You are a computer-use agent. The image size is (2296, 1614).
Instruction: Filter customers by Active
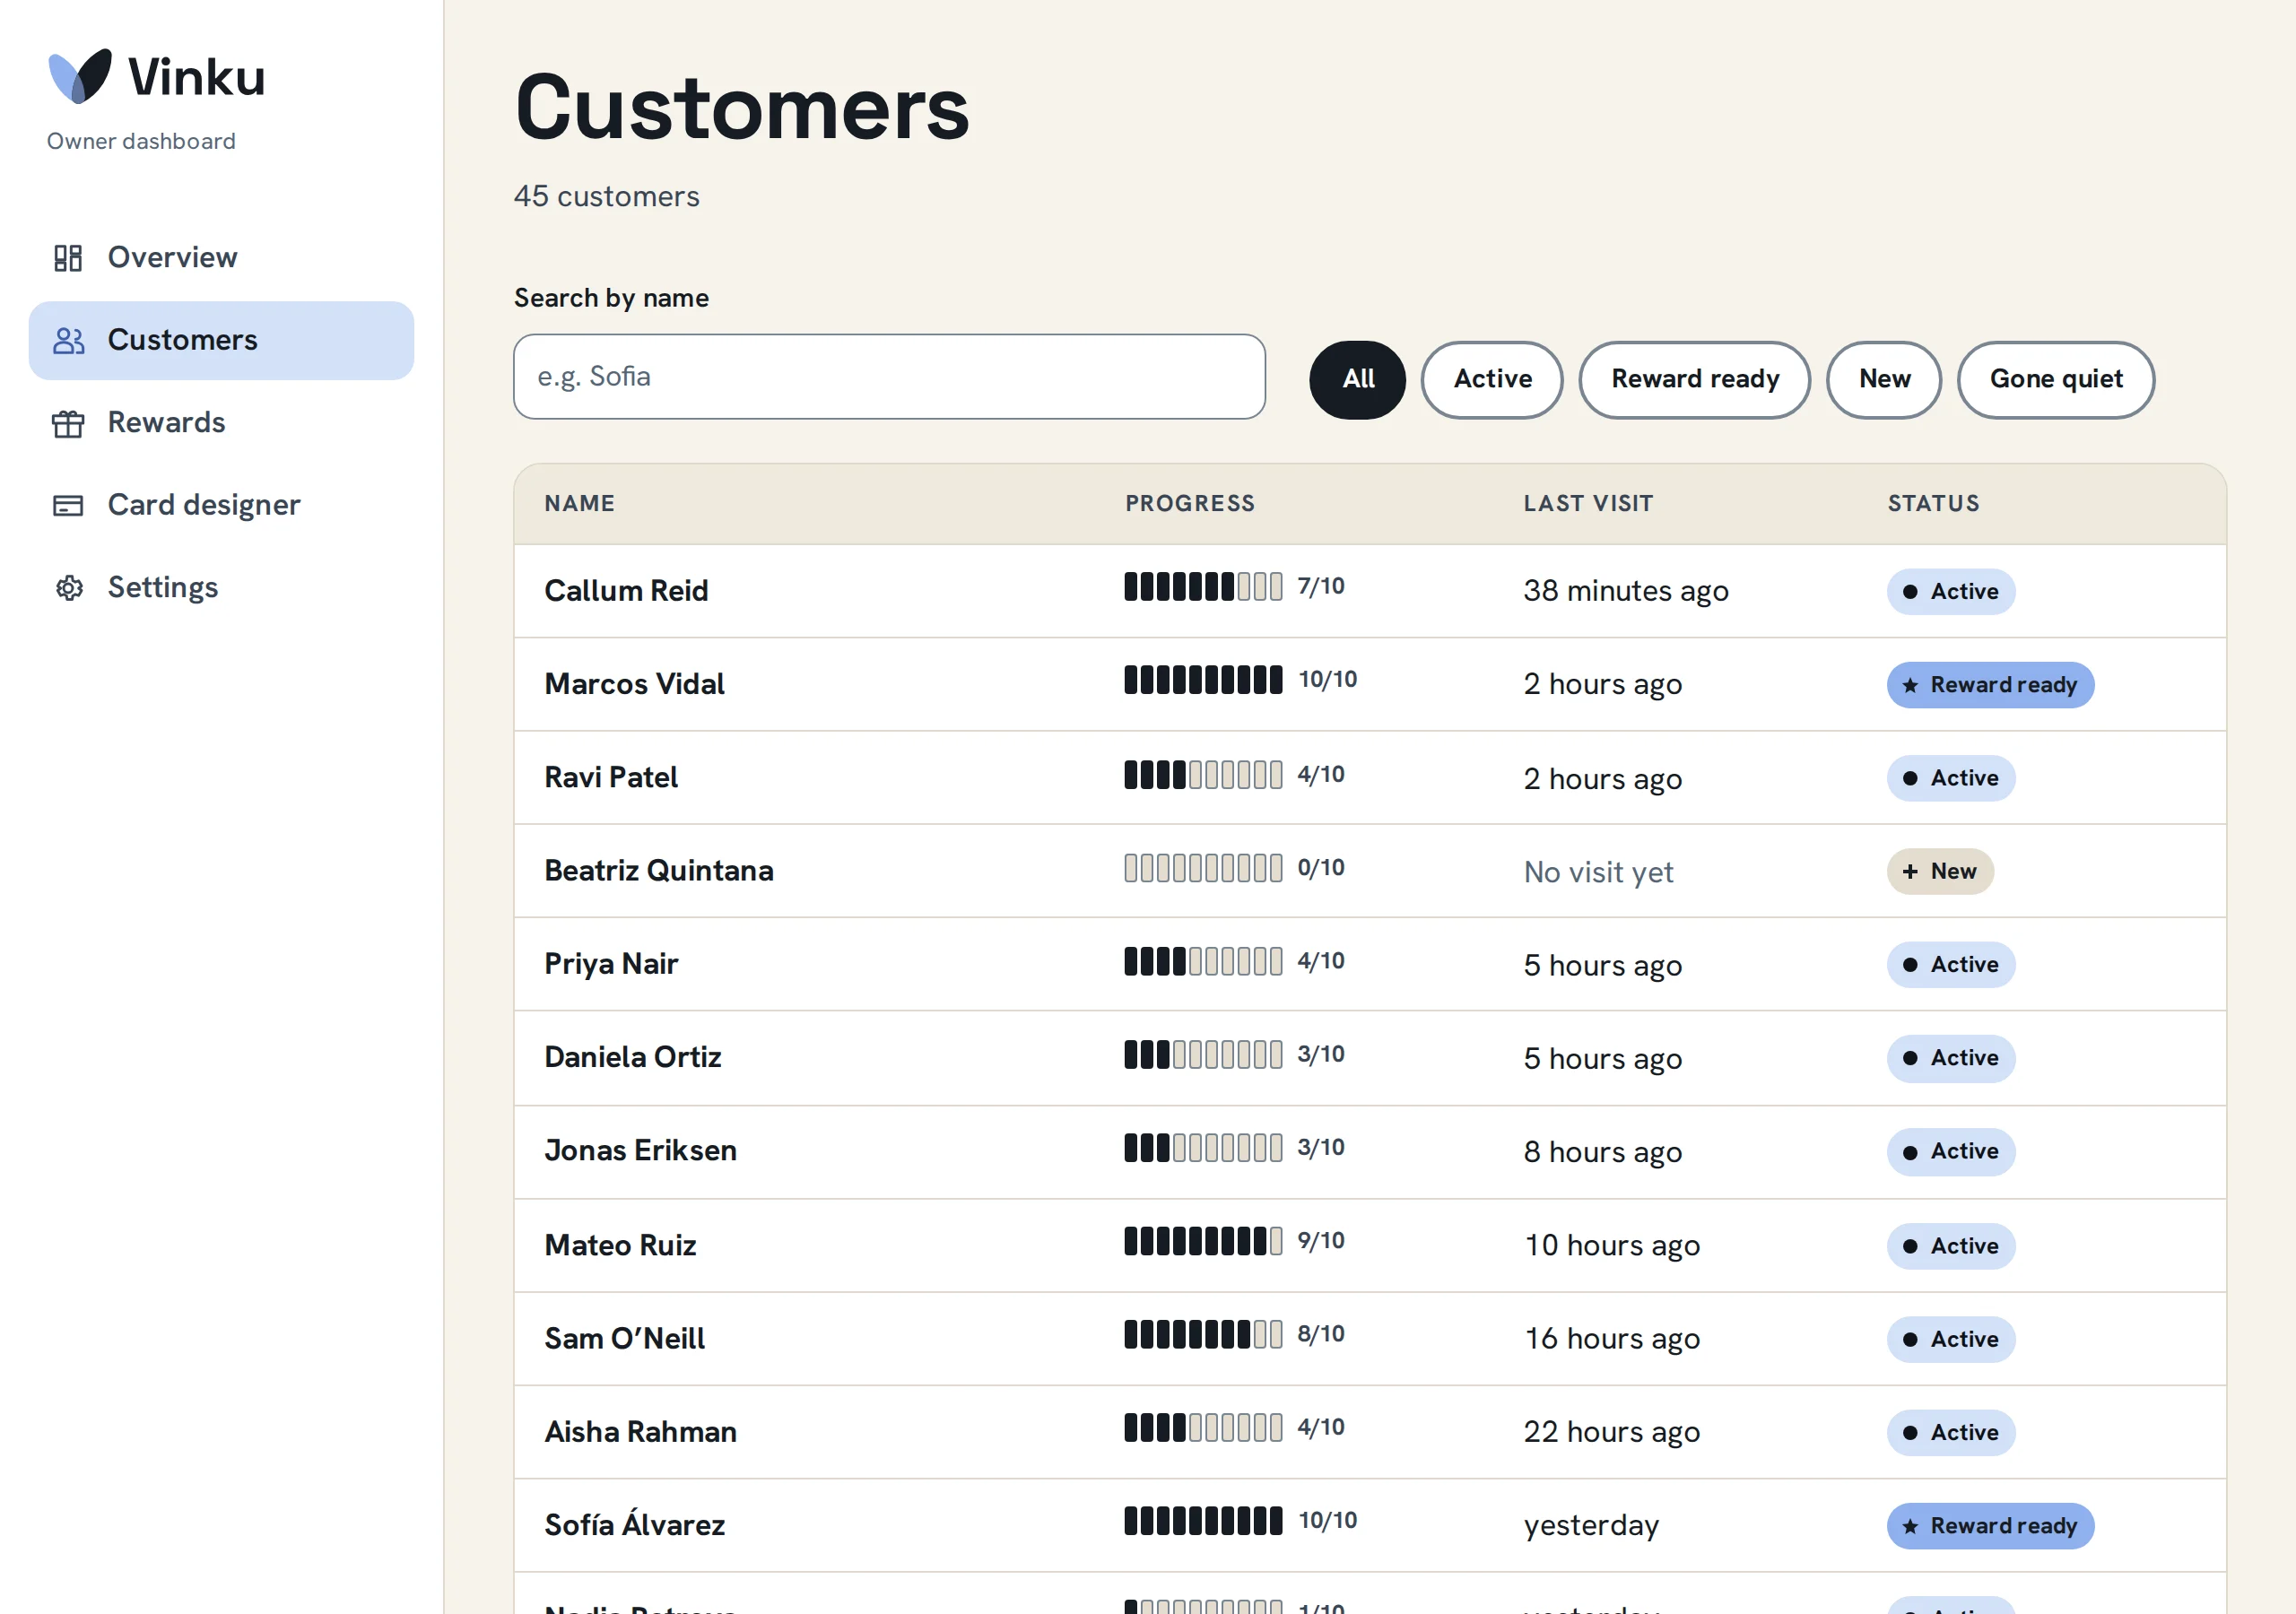click(x=1492, y=379)
